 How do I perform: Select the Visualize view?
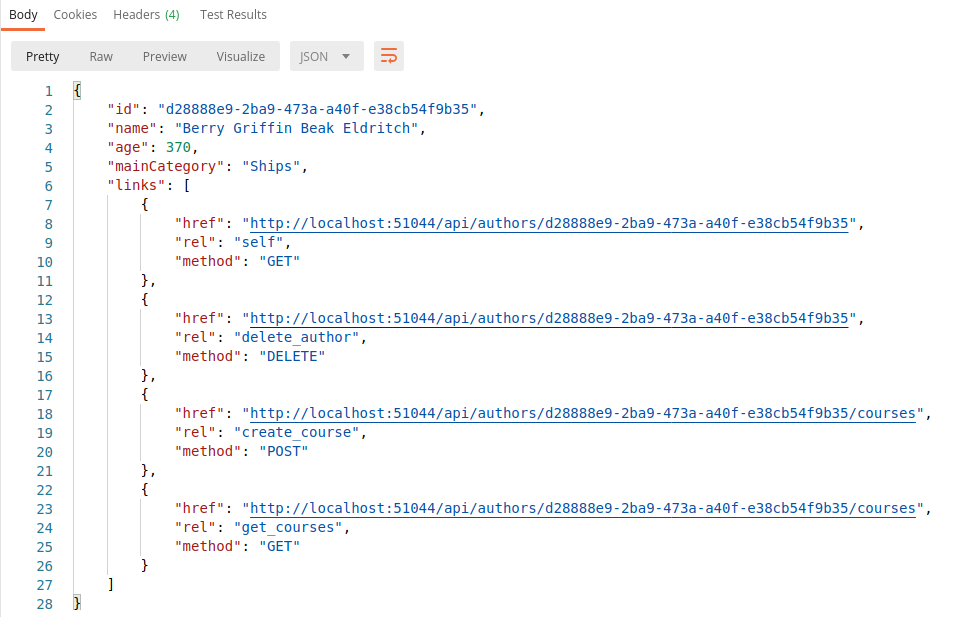[240, 57]
